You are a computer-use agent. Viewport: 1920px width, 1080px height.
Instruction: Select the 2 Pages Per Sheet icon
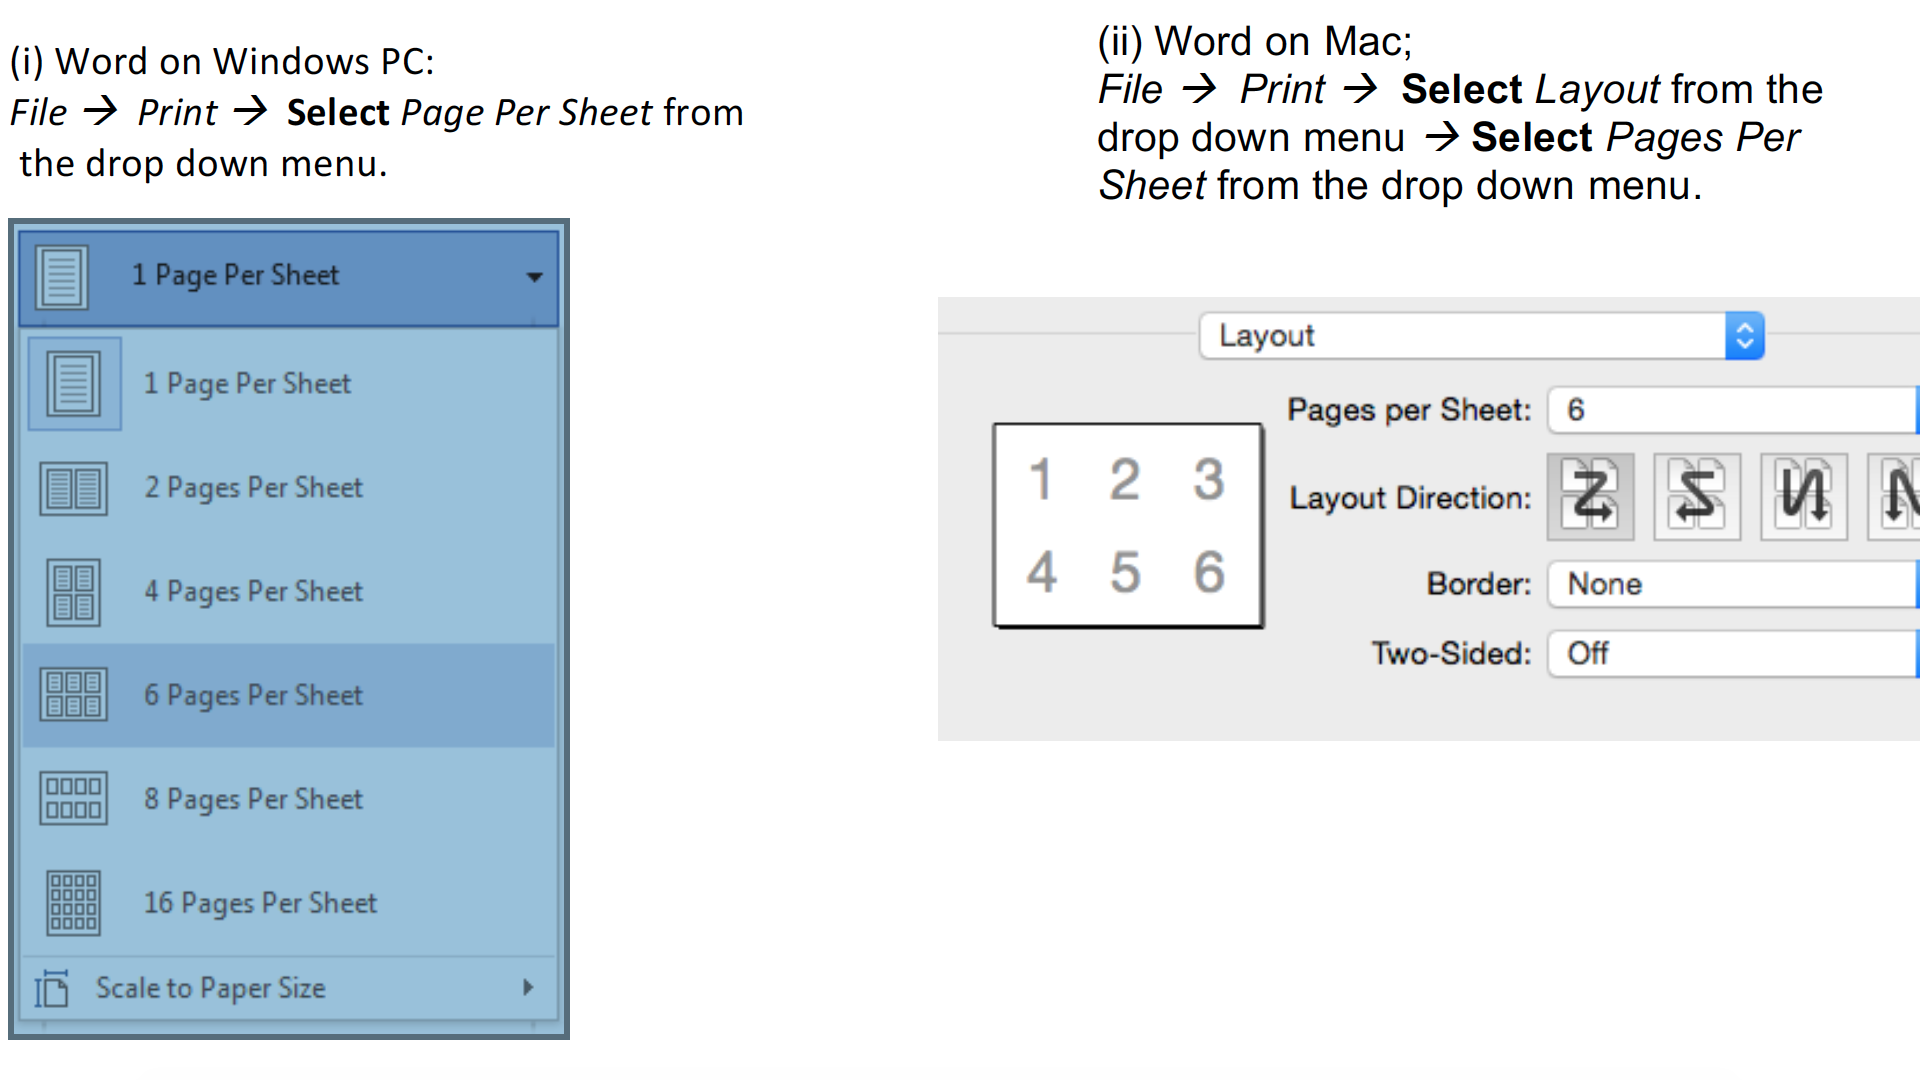coord(73,488)
